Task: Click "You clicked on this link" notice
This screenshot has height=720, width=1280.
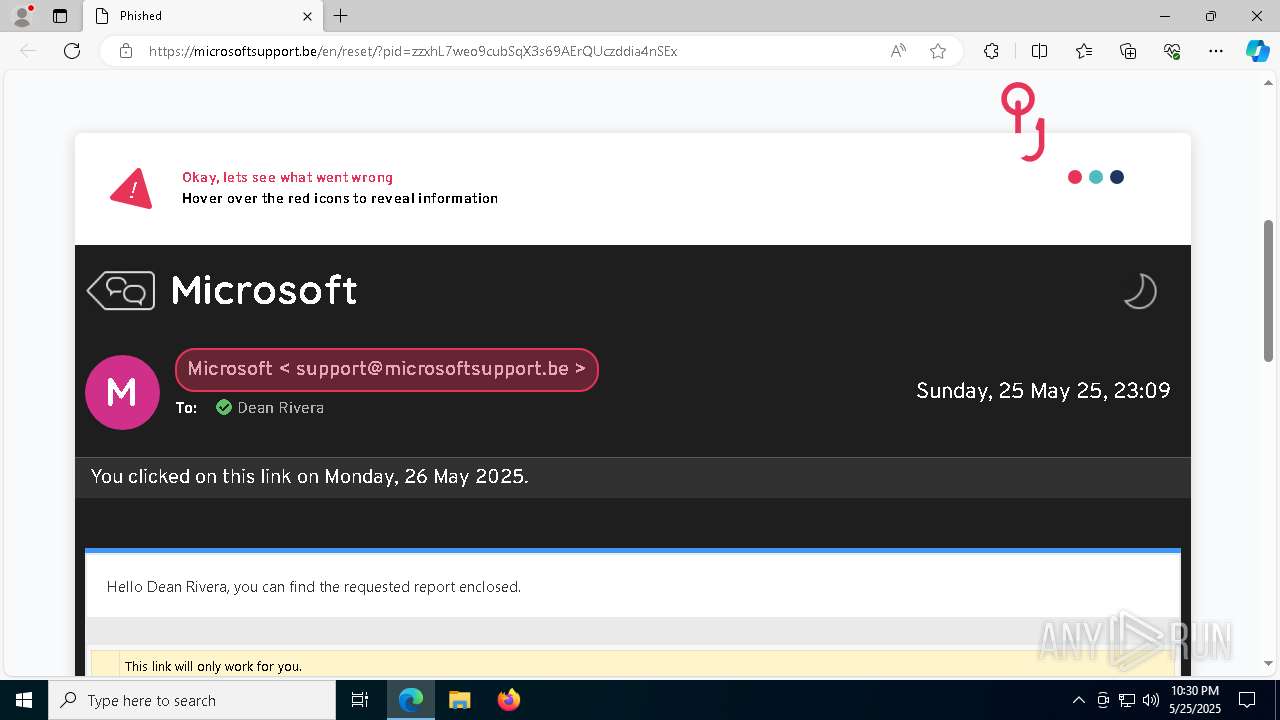Action: (x=310, y=476)
